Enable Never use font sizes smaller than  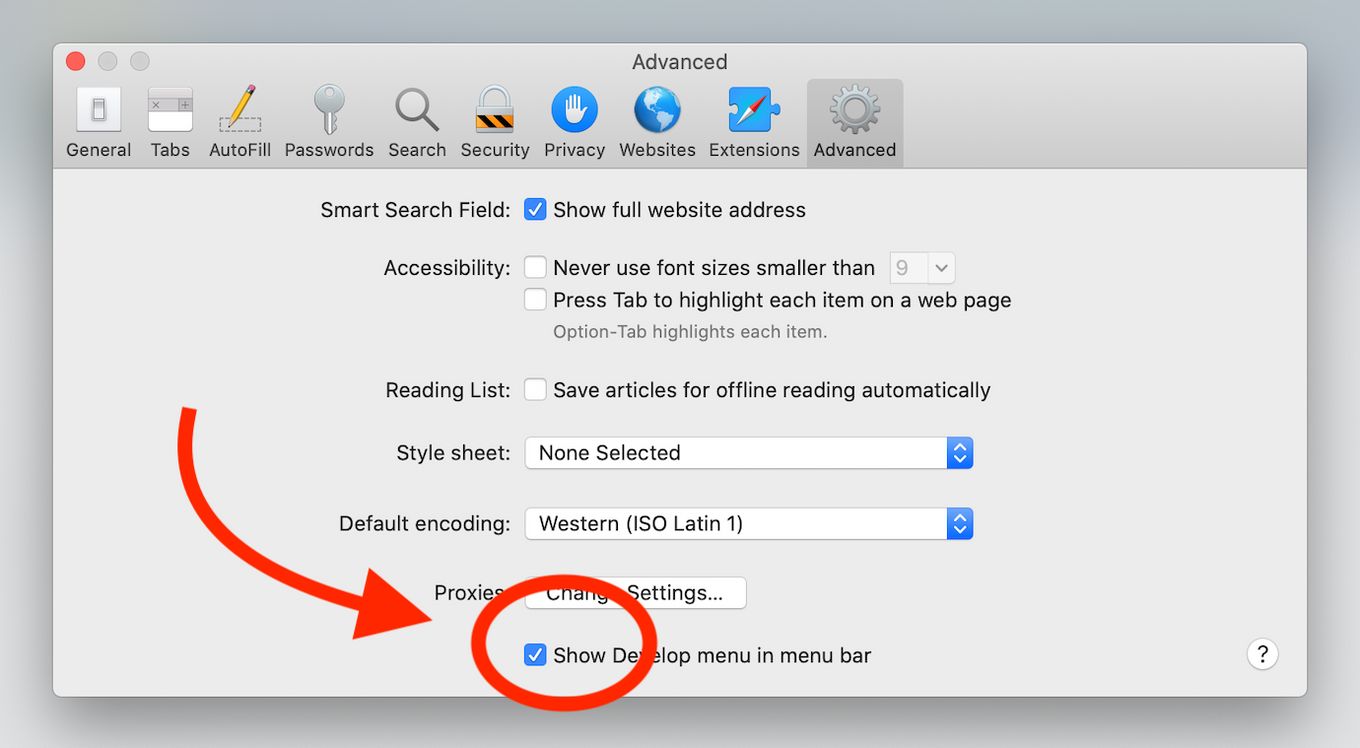click(x=535, y=267)
